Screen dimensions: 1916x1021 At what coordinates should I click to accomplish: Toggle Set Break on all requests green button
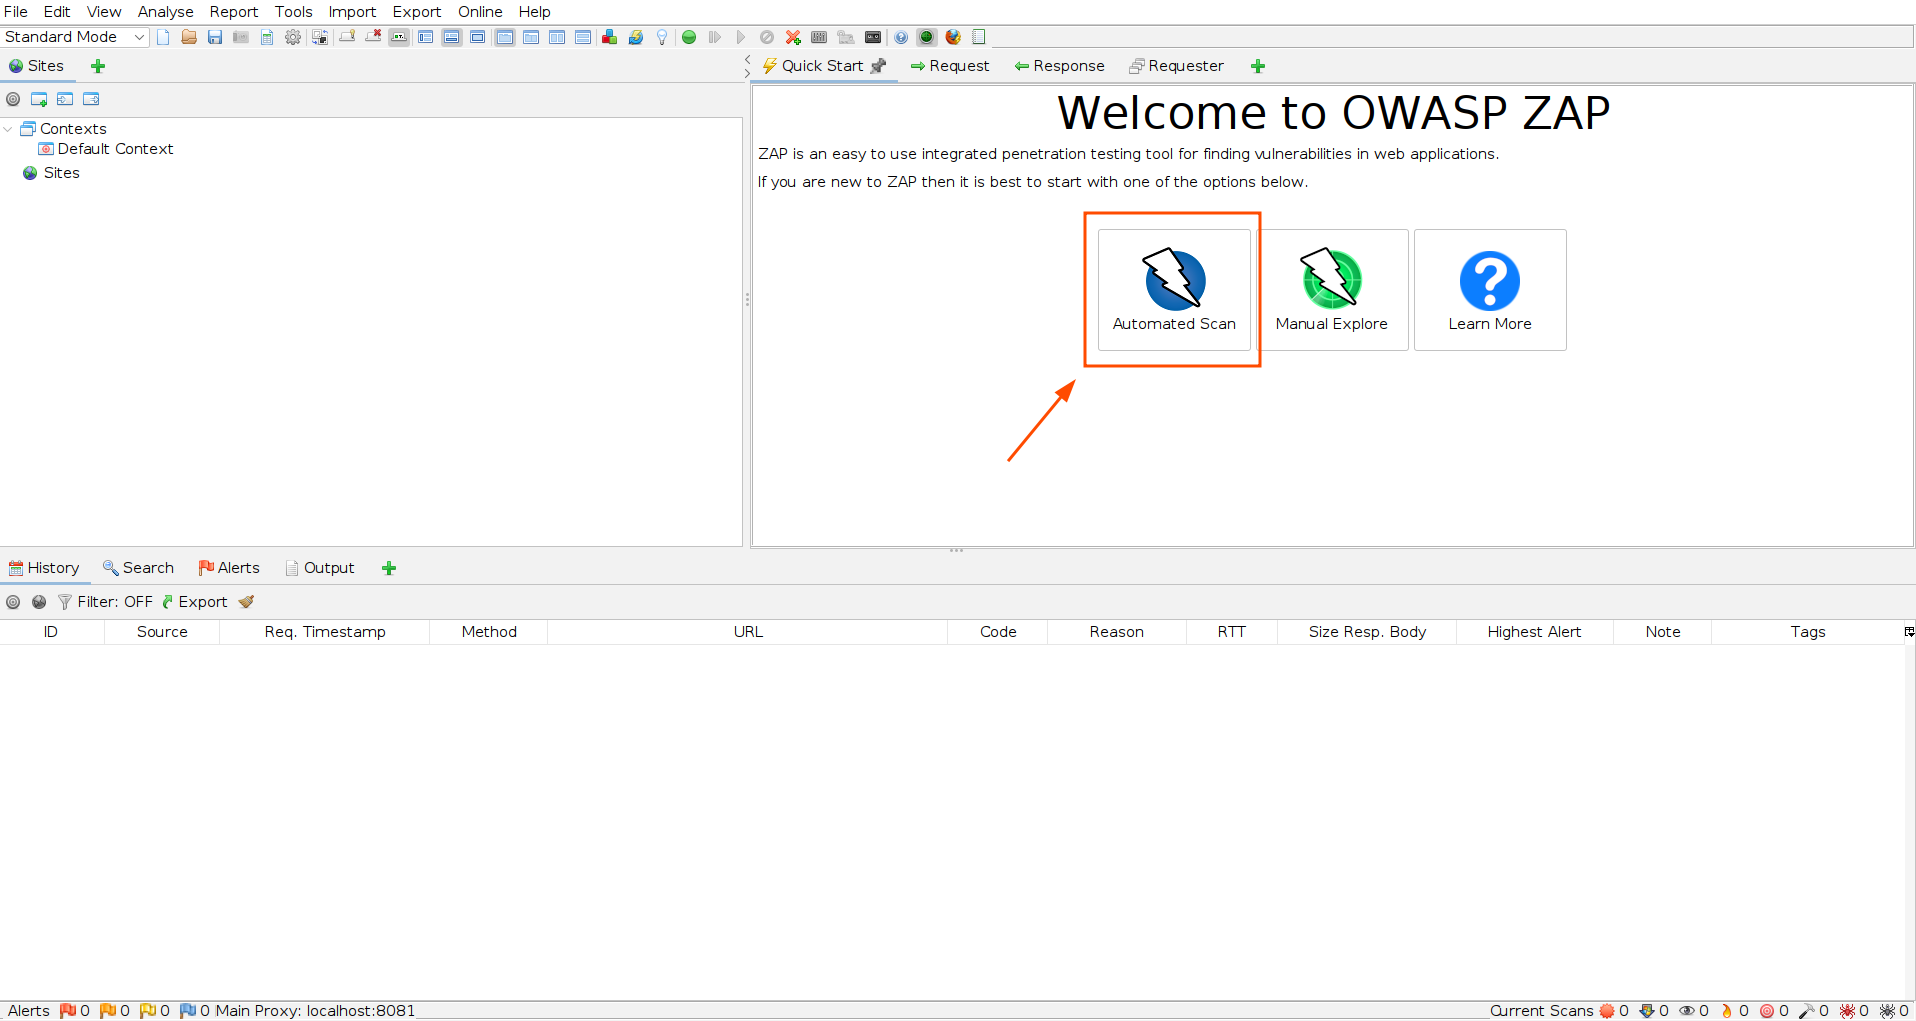(x=689, y=37)
